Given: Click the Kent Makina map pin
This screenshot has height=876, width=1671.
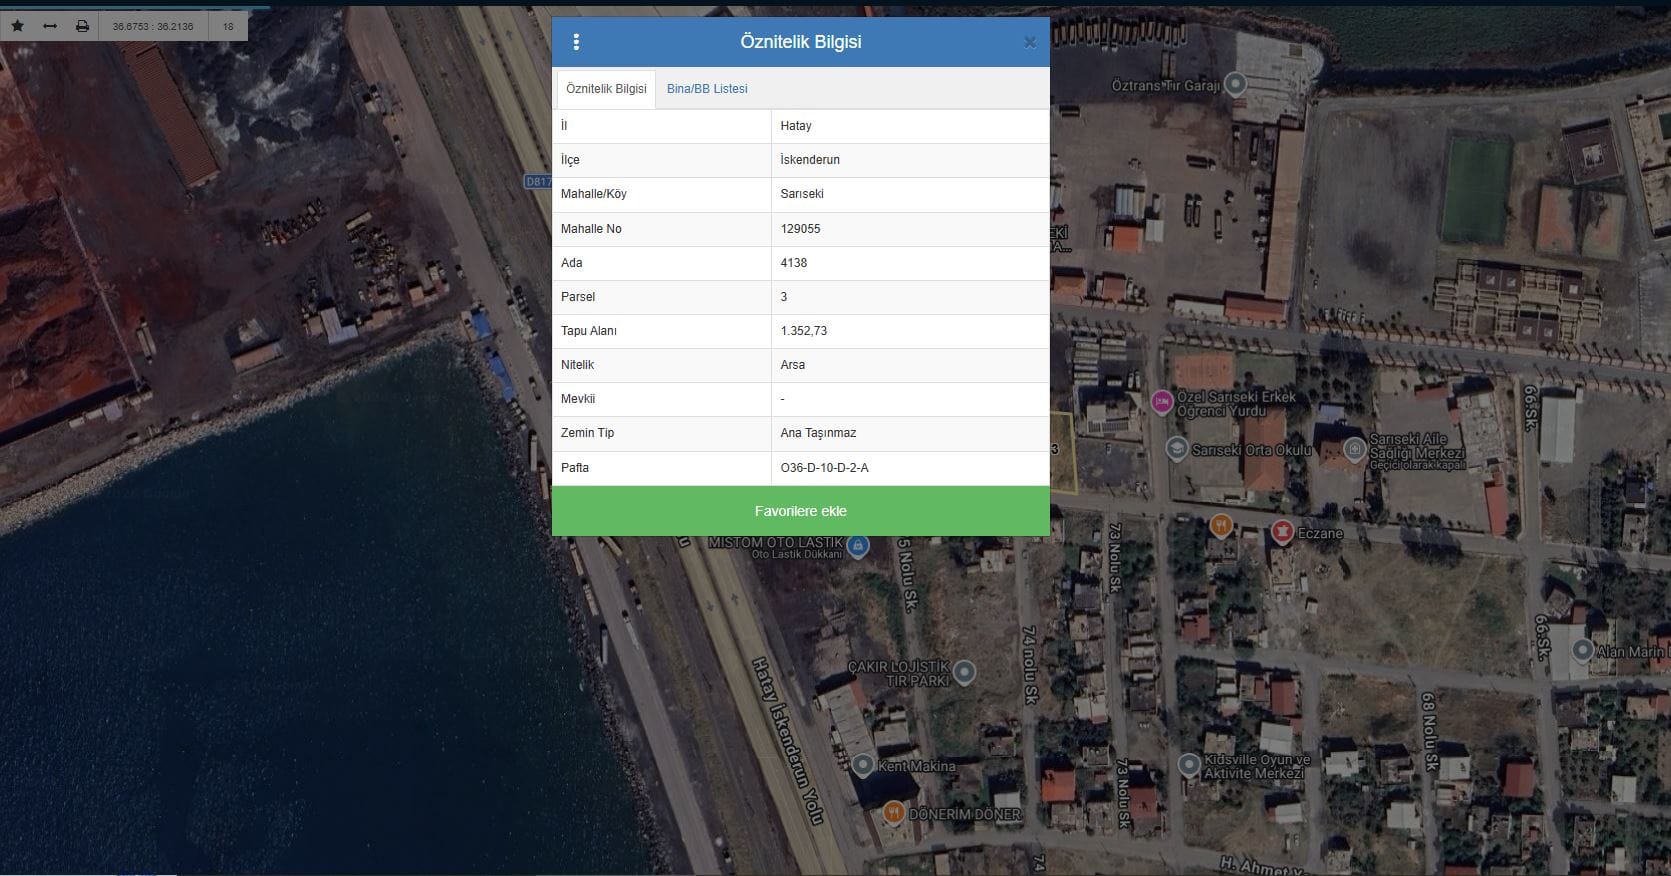Looking at the screenshot, I should (863, 766).
